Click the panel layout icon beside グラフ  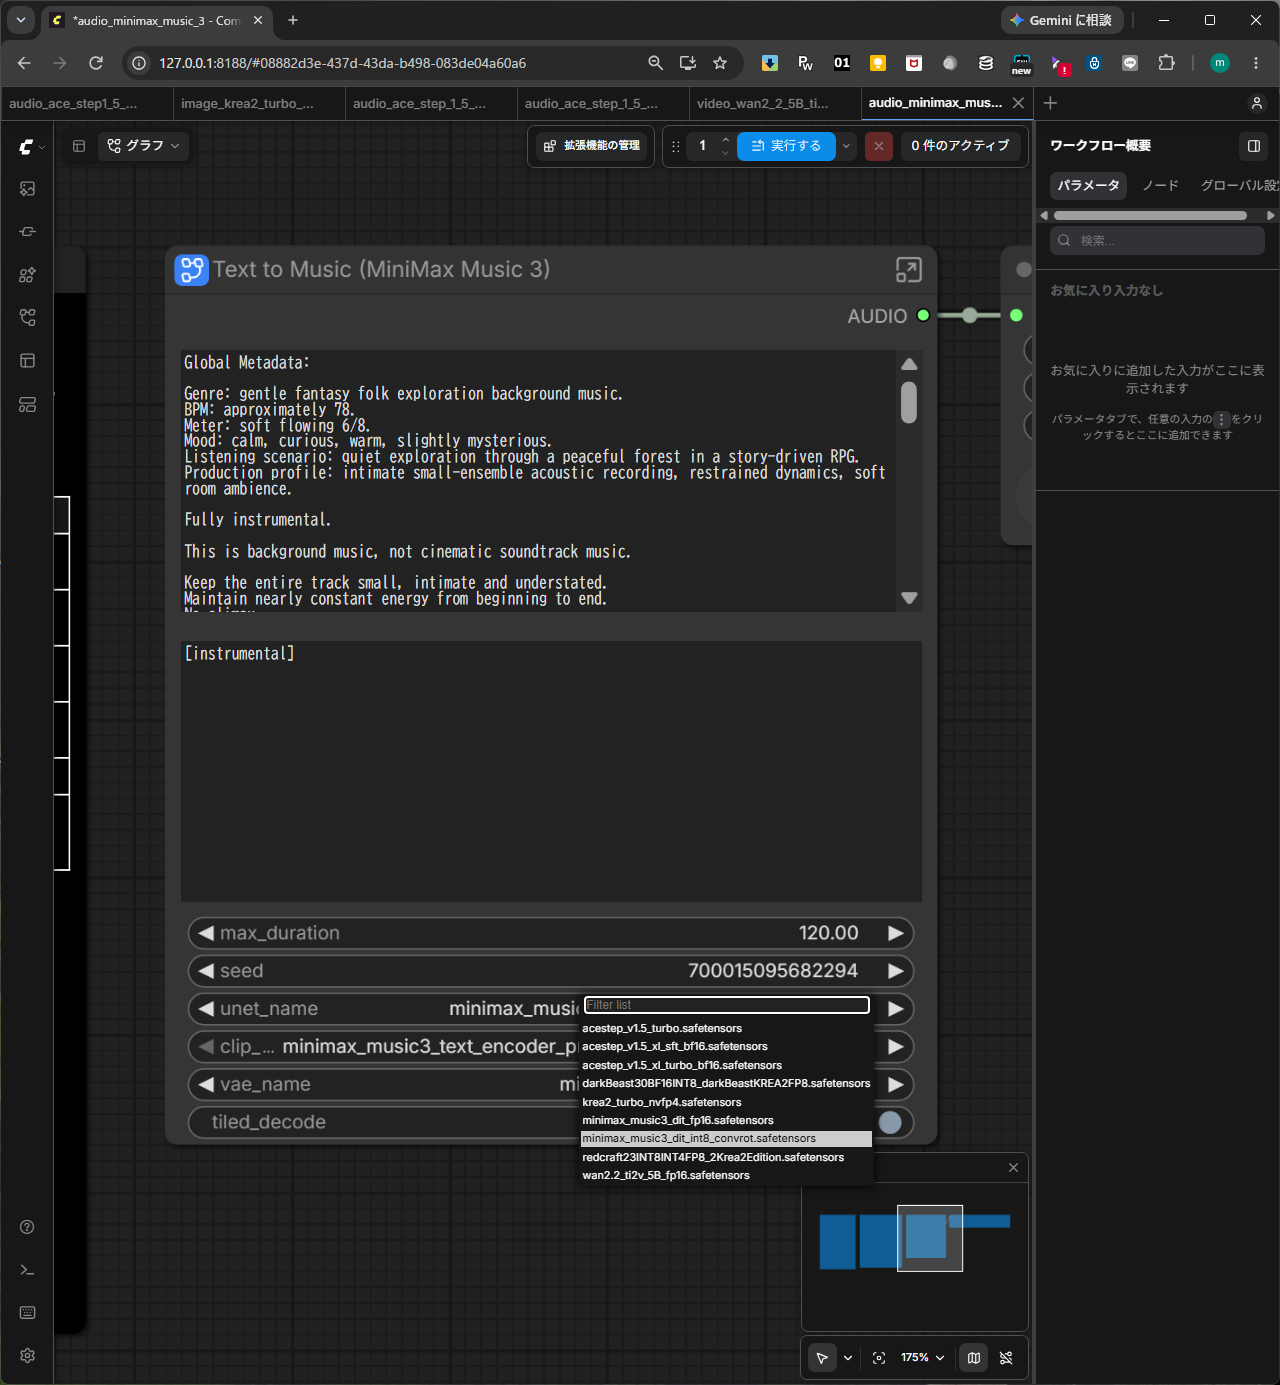pyautogui.click(x=79, y=146)
